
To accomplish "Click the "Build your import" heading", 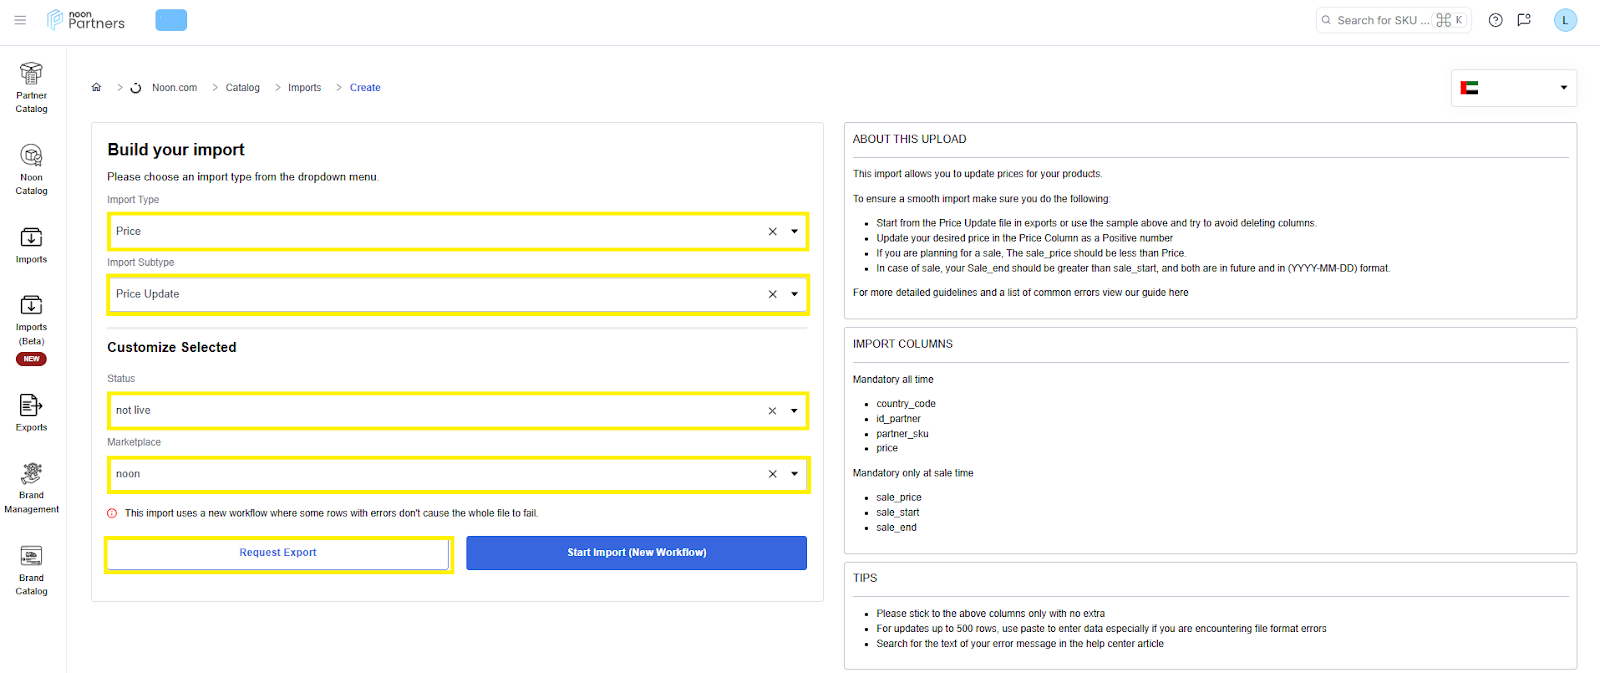I will (x=176, y=149).
